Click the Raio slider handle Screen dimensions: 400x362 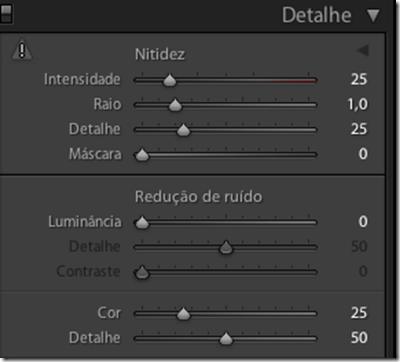tap(175, 105)
